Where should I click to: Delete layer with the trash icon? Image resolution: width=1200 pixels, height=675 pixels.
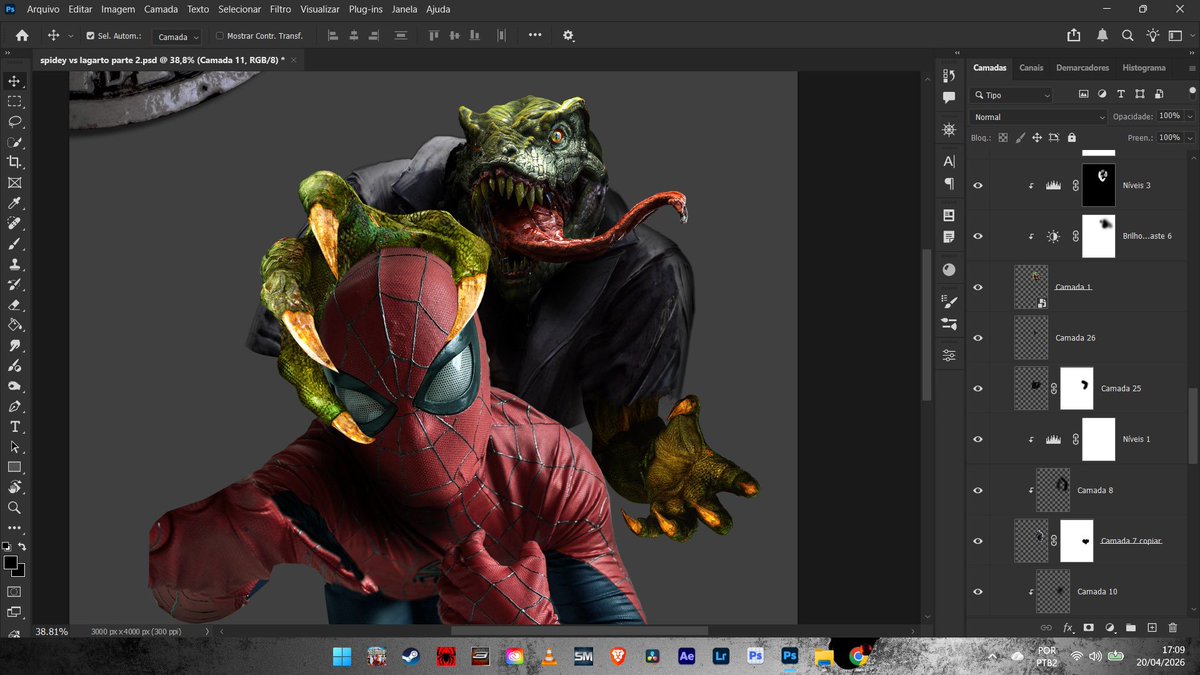(x=1173, y=627)
